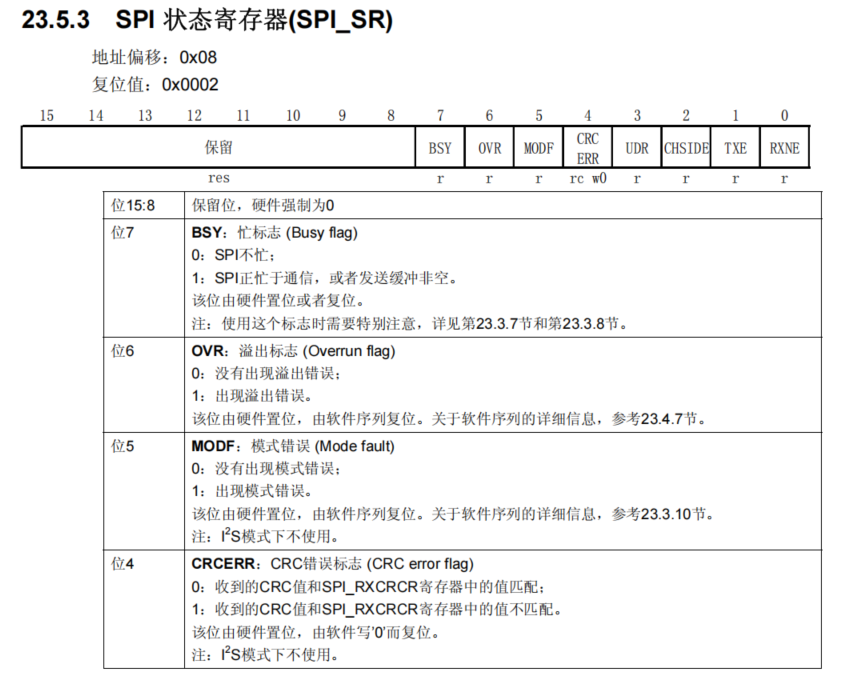The image size is (856, 690).
Task: Click the BSY field in the register diagram
Action: pyautogui.click(x=439, y=147)
